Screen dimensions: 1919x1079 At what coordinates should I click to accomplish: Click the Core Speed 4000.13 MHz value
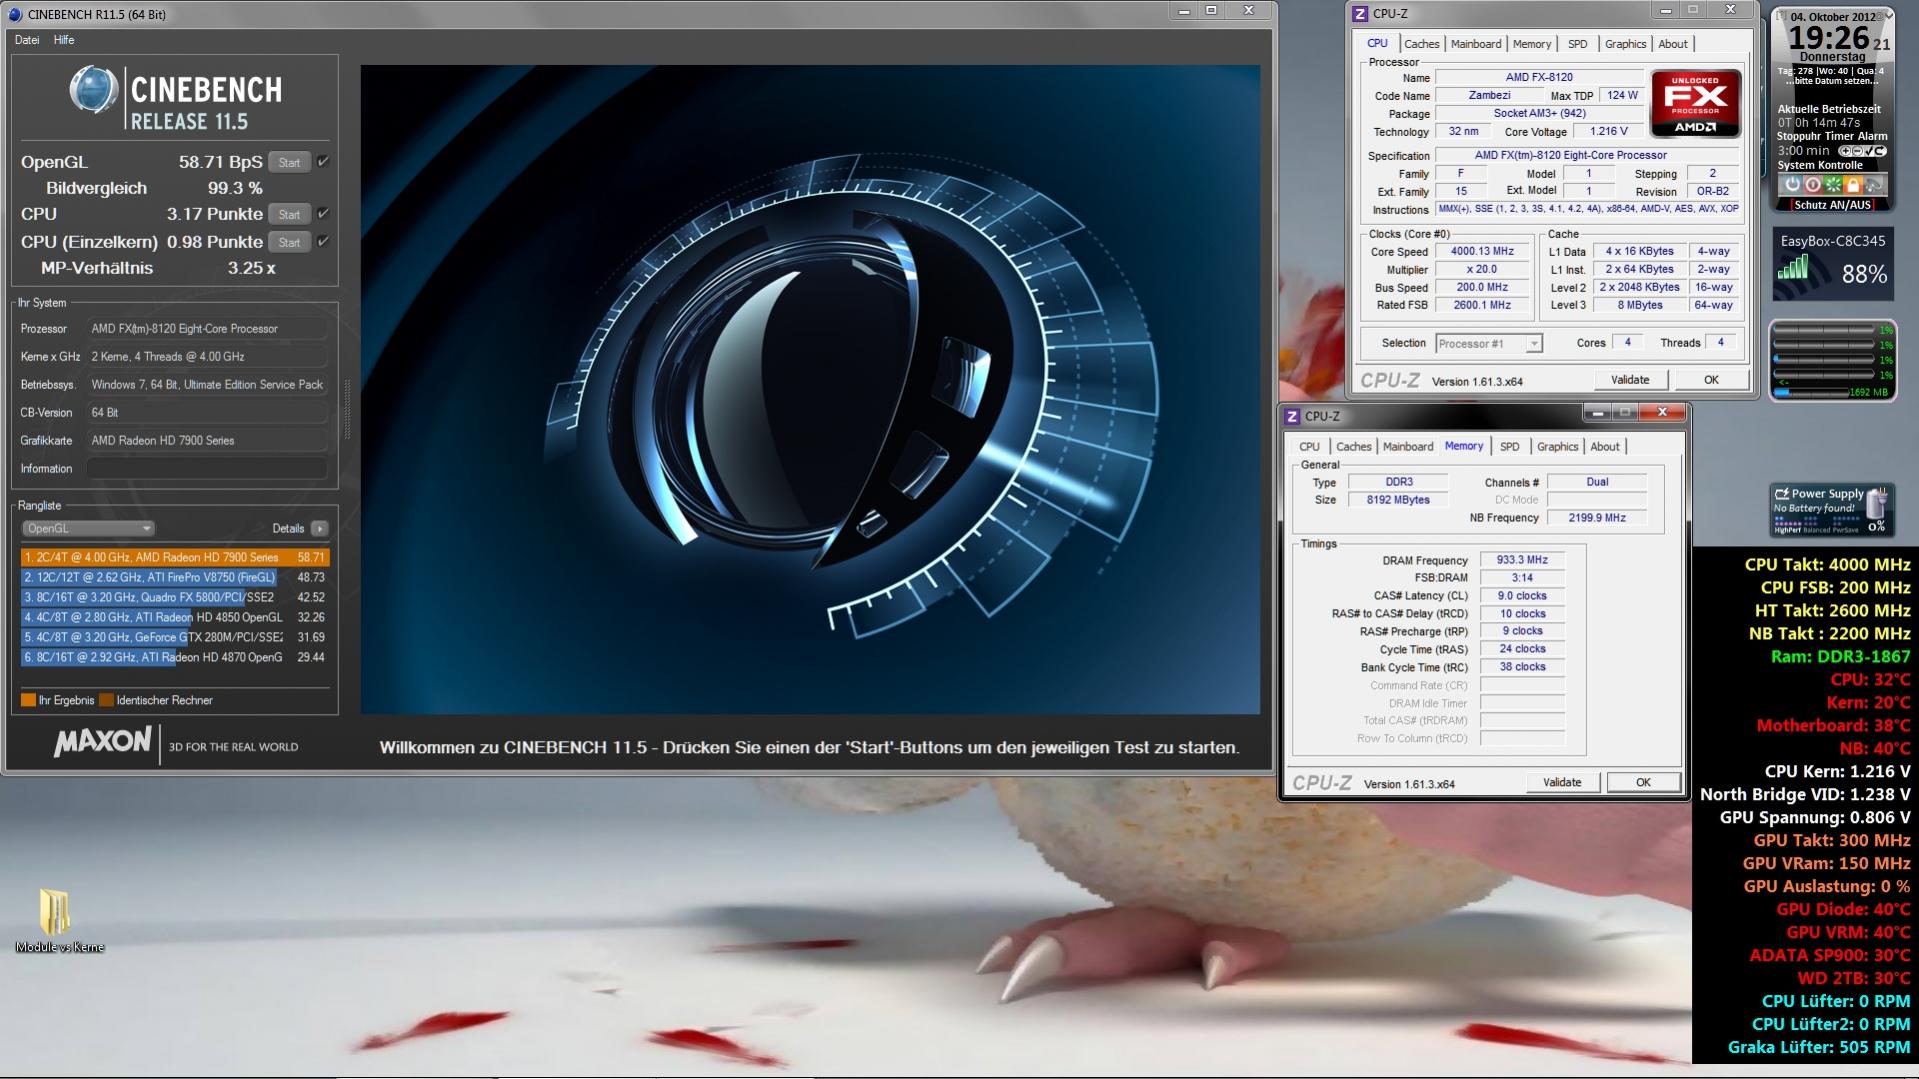[1482, 252]
